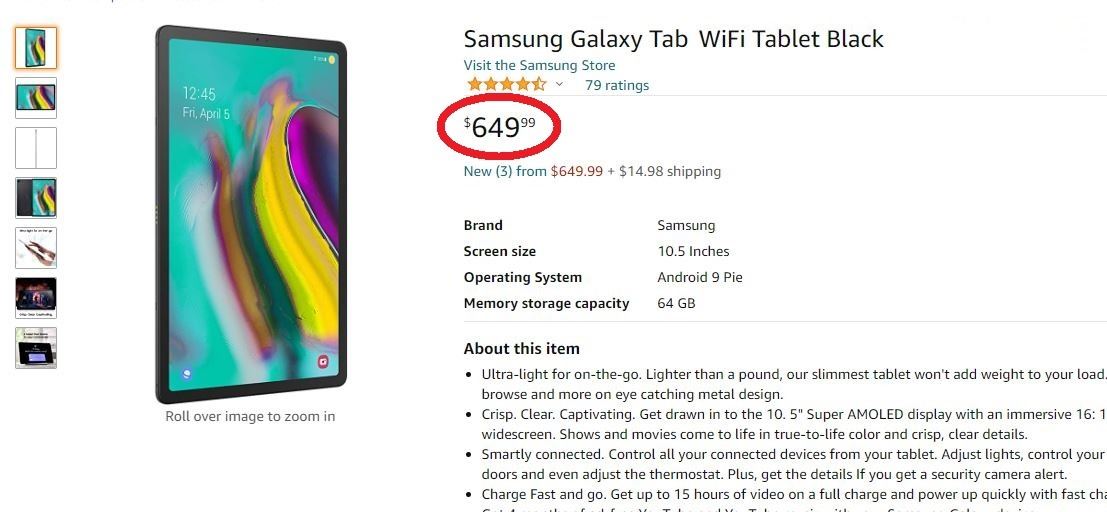Select the third thumbnail showing tablet side profile

coord(36,148)
